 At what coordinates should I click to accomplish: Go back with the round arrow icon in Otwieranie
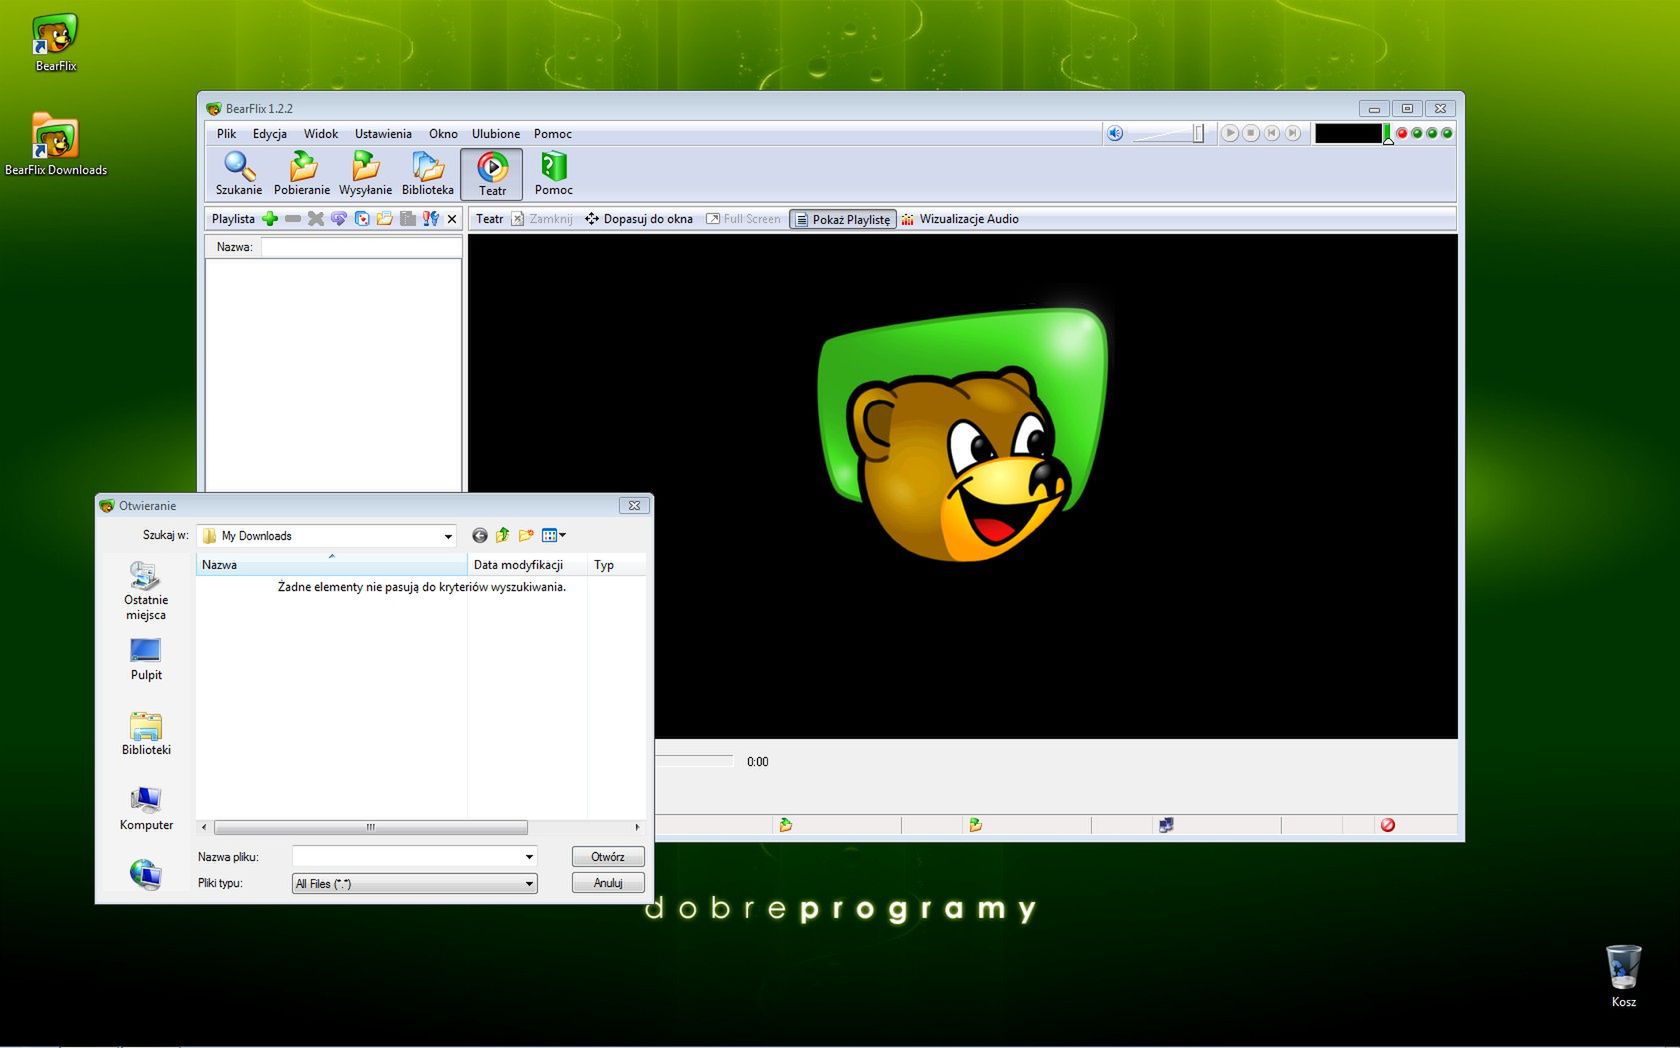(x=480, y=536)
